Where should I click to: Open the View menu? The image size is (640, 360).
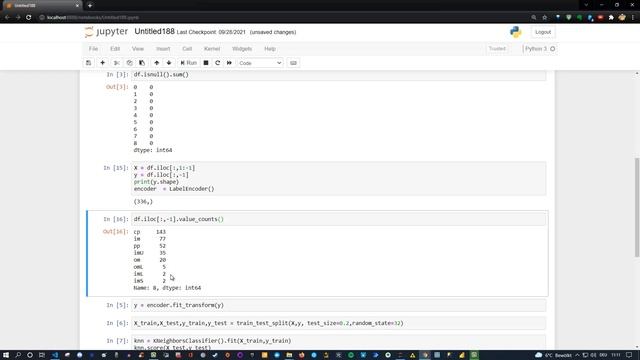pos(138,49)
